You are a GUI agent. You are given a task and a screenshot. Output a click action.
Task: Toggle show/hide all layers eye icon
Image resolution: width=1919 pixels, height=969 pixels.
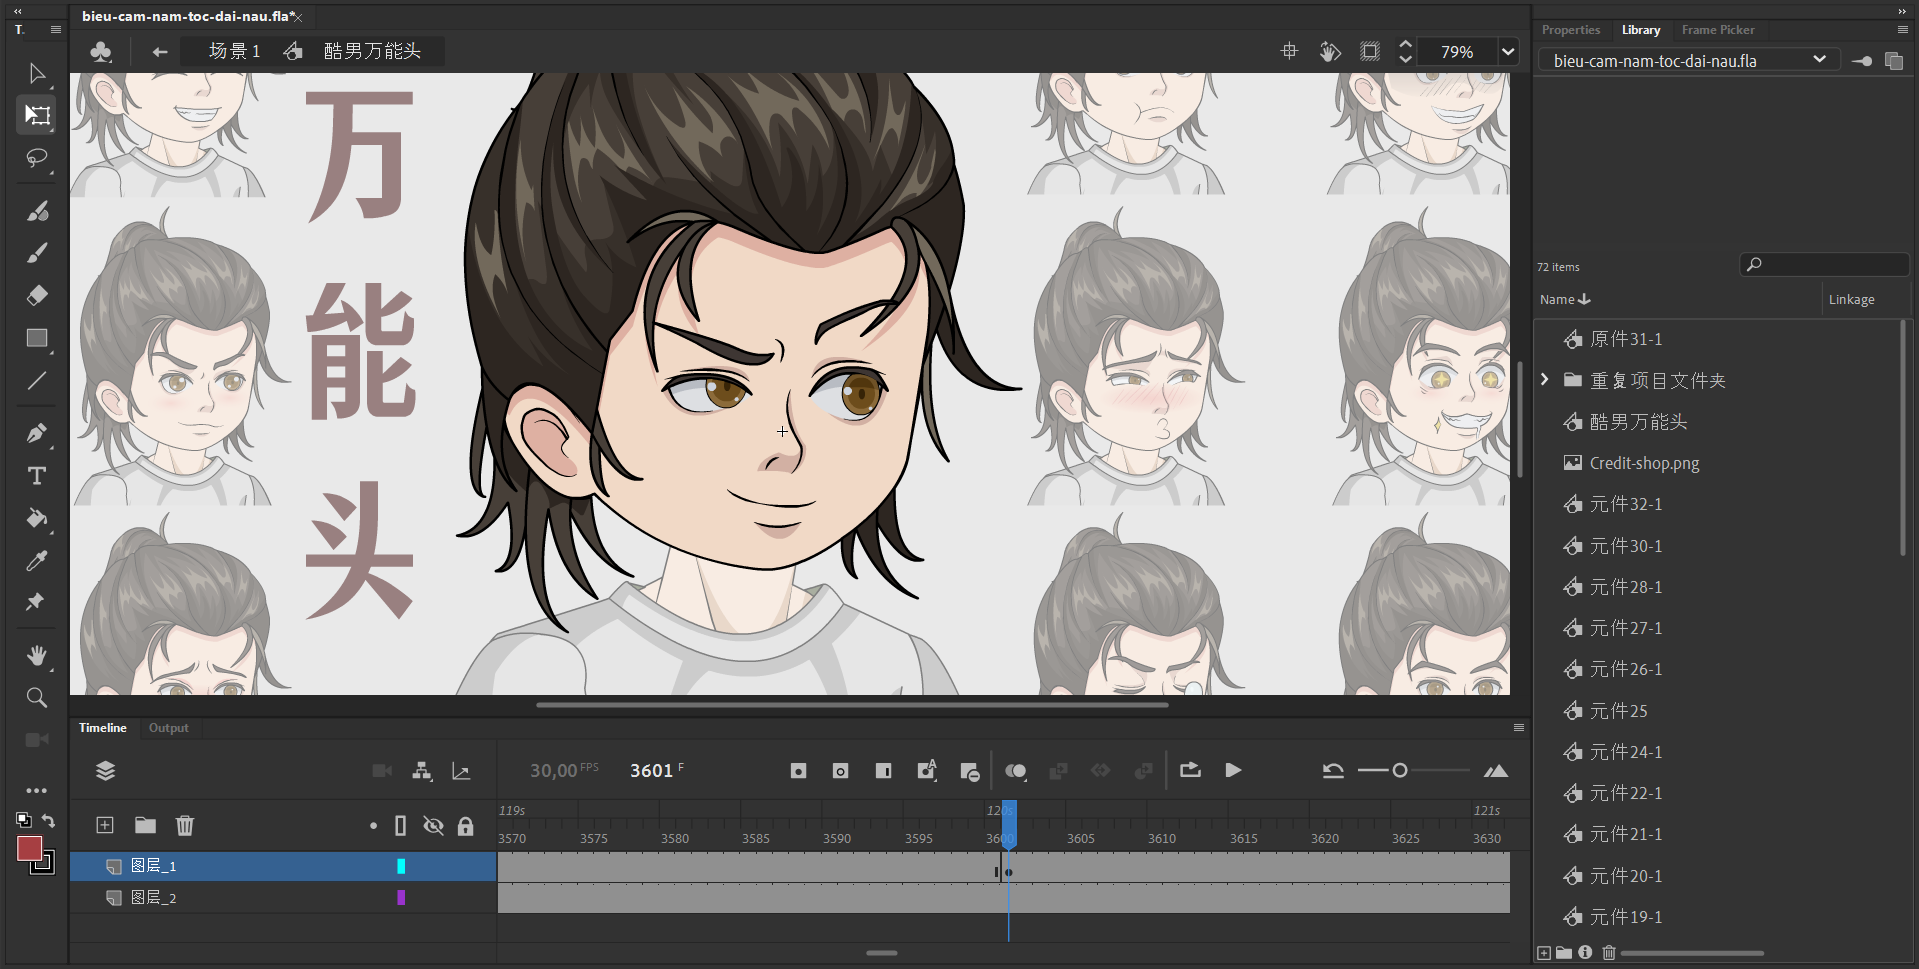(433, 825)
